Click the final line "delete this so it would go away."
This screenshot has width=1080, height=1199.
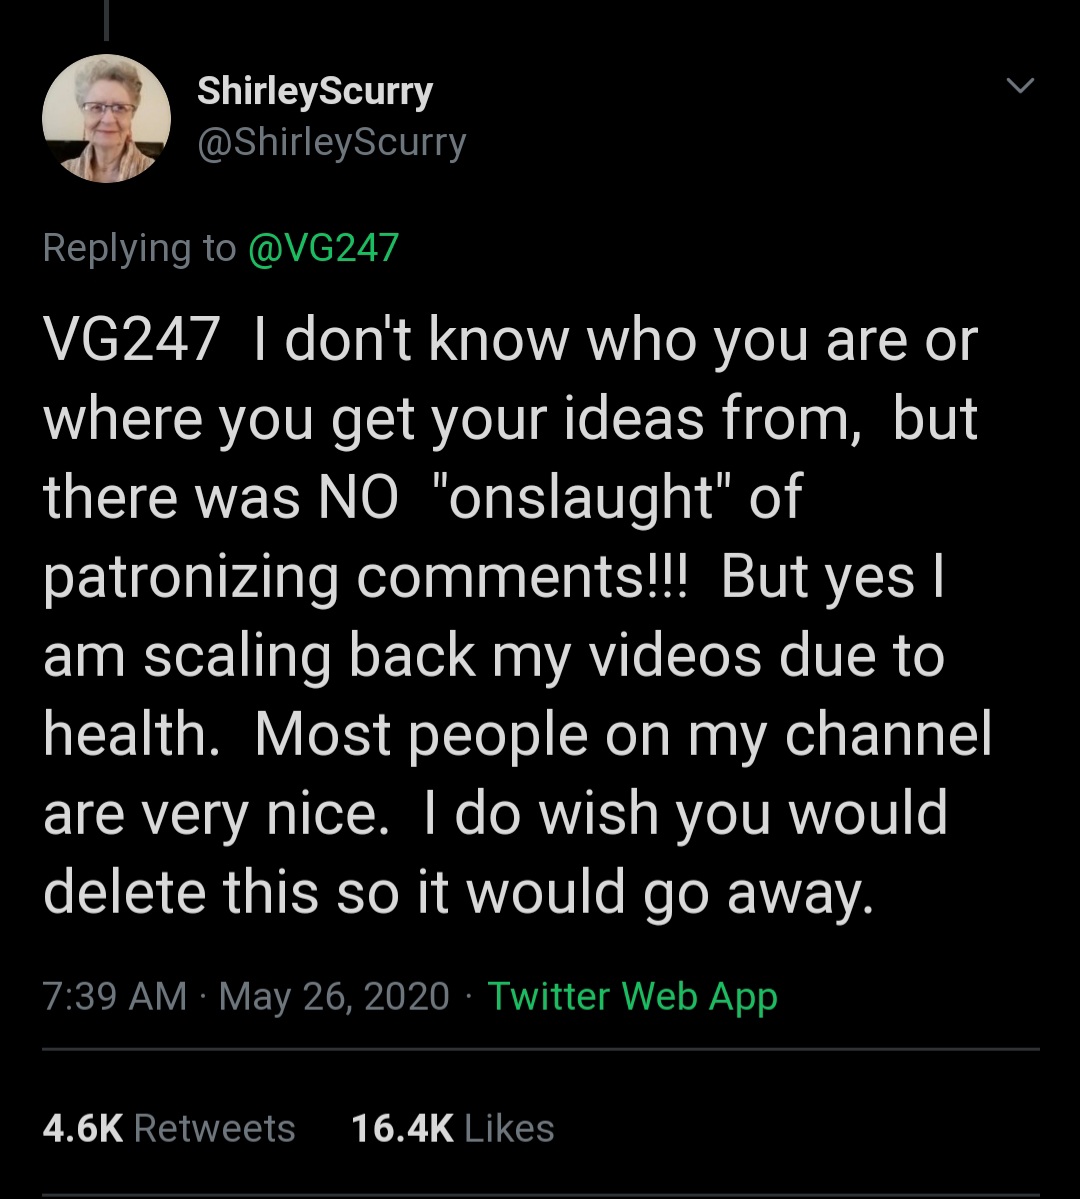click(459, 892)
